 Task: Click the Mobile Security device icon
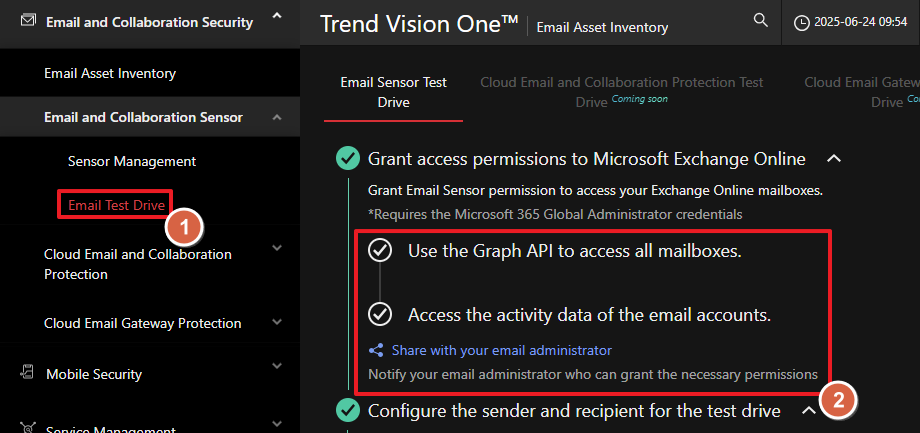pos(27,373)
